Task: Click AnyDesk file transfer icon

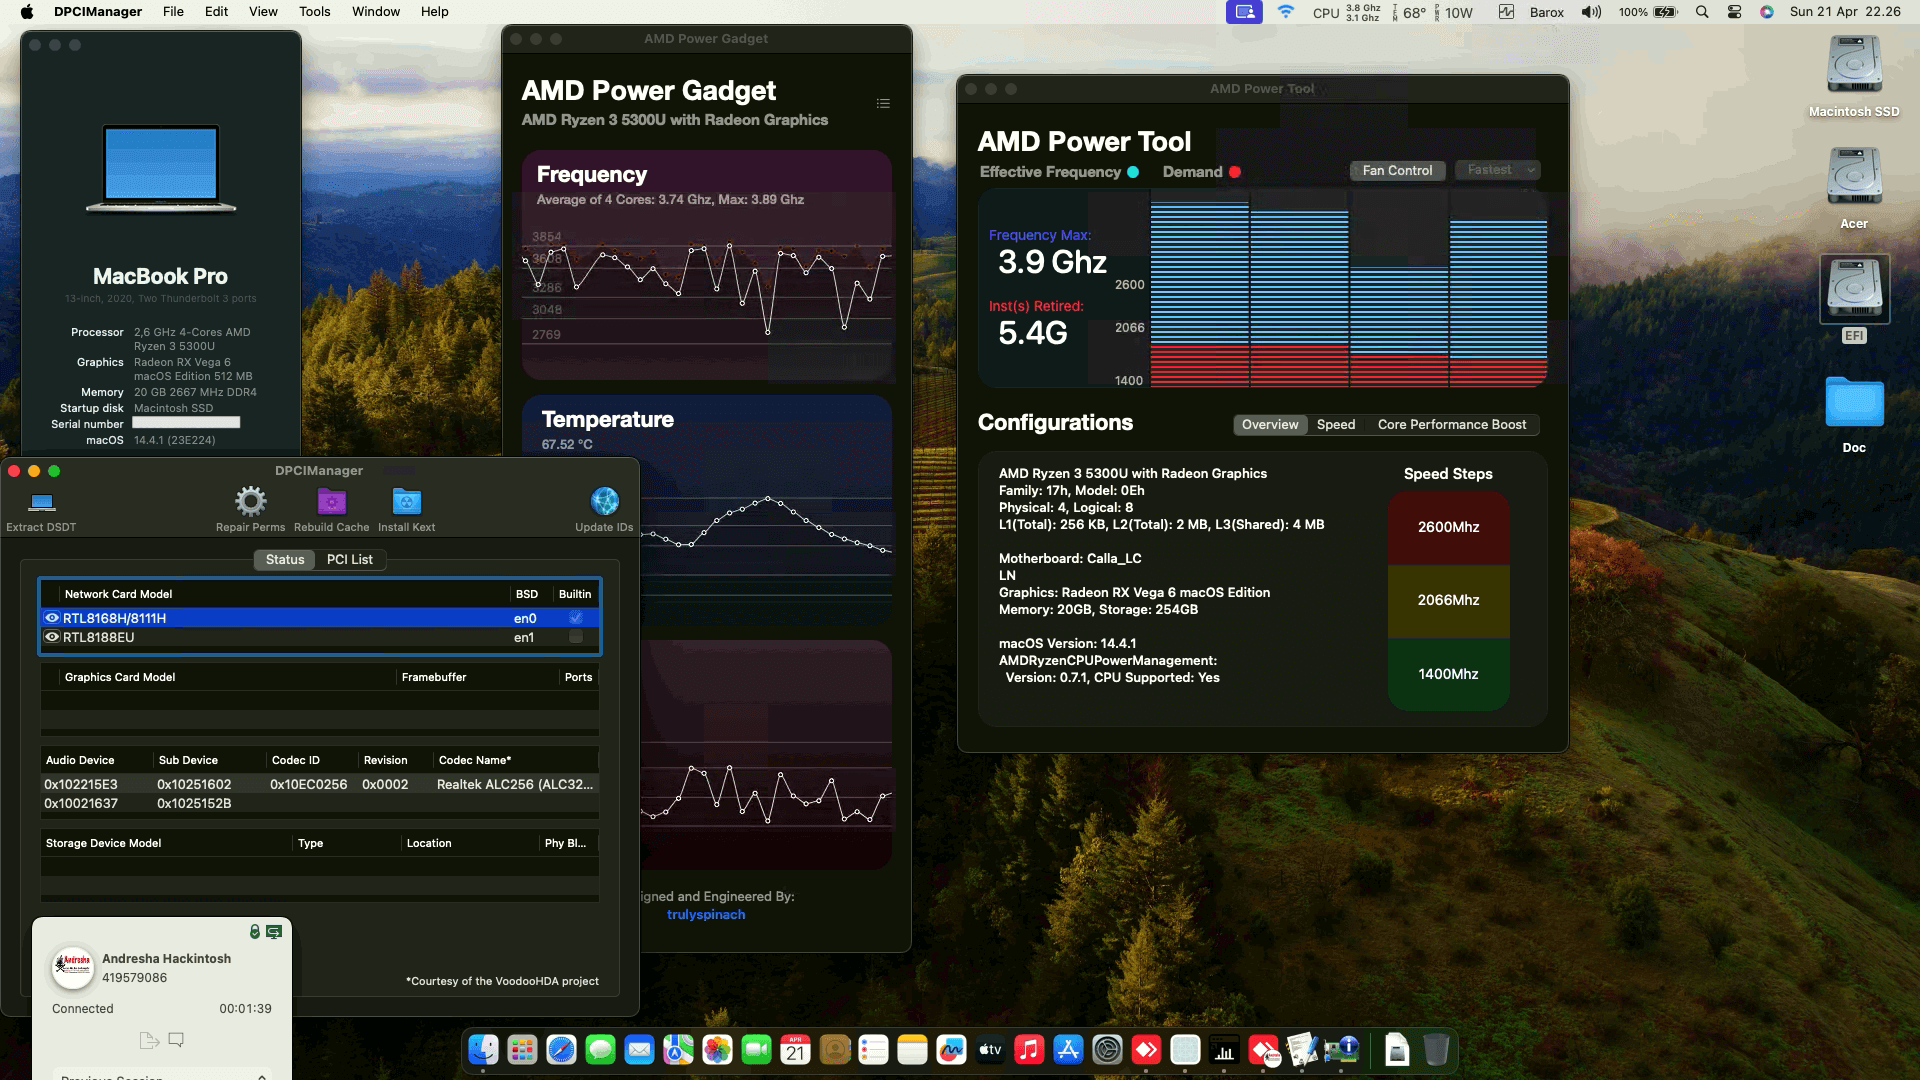Action: (149, 1040)
